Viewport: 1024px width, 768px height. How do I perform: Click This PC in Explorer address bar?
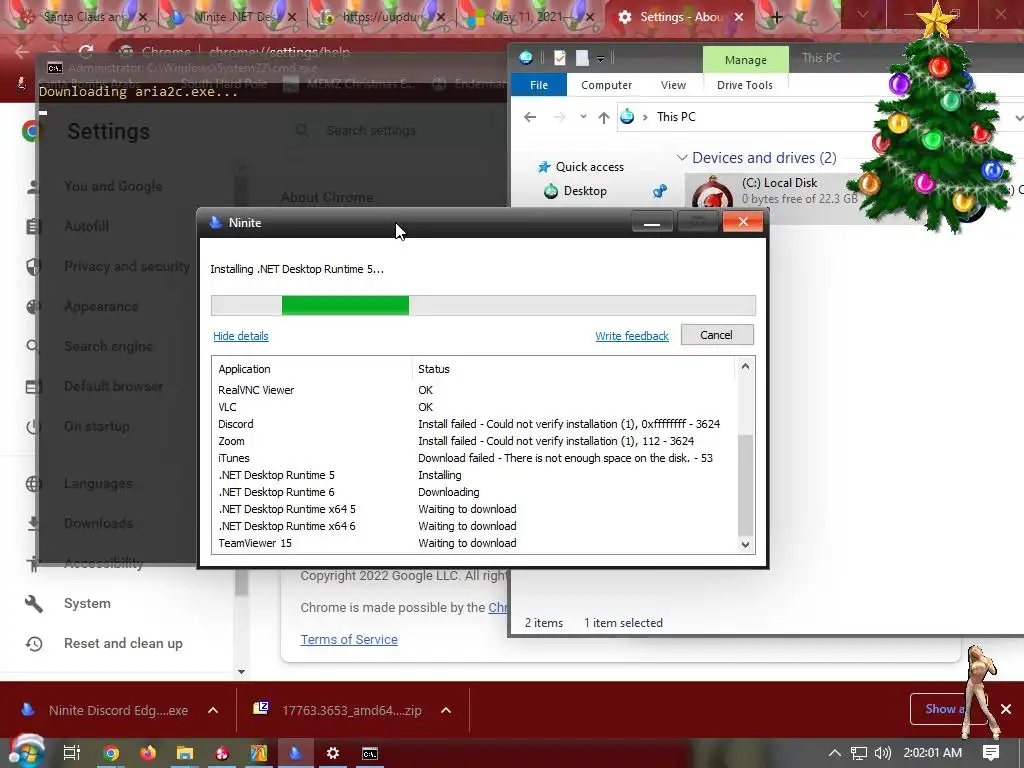point(676,117)
